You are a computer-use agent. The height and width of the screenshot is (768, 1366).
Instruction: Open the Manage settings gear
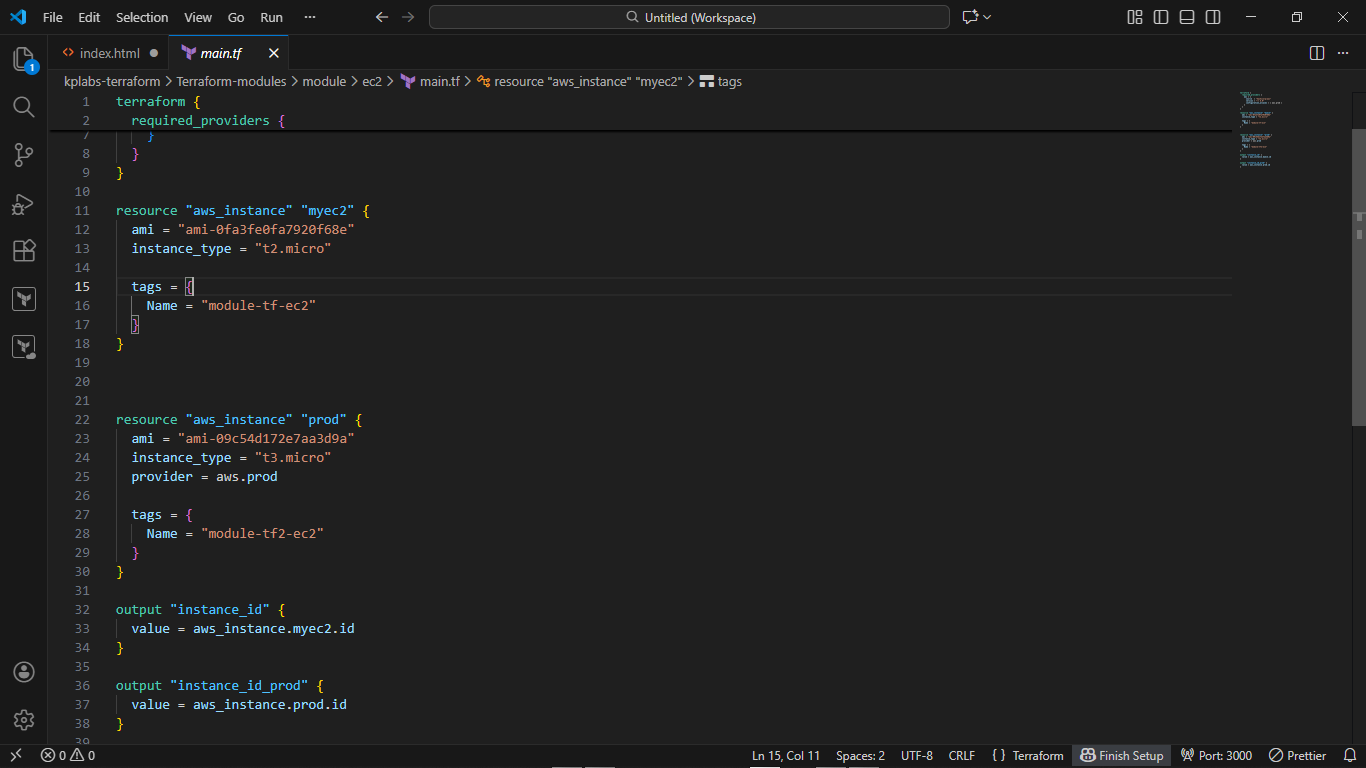click(24, 719)
